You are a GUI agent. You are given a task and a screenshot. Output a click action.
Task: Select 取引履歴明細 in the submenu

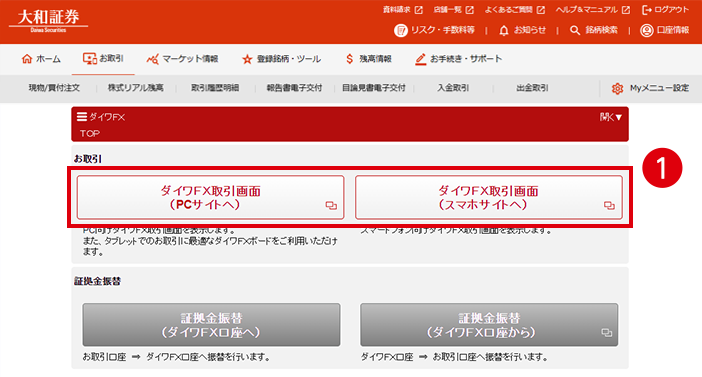point(215,88)
